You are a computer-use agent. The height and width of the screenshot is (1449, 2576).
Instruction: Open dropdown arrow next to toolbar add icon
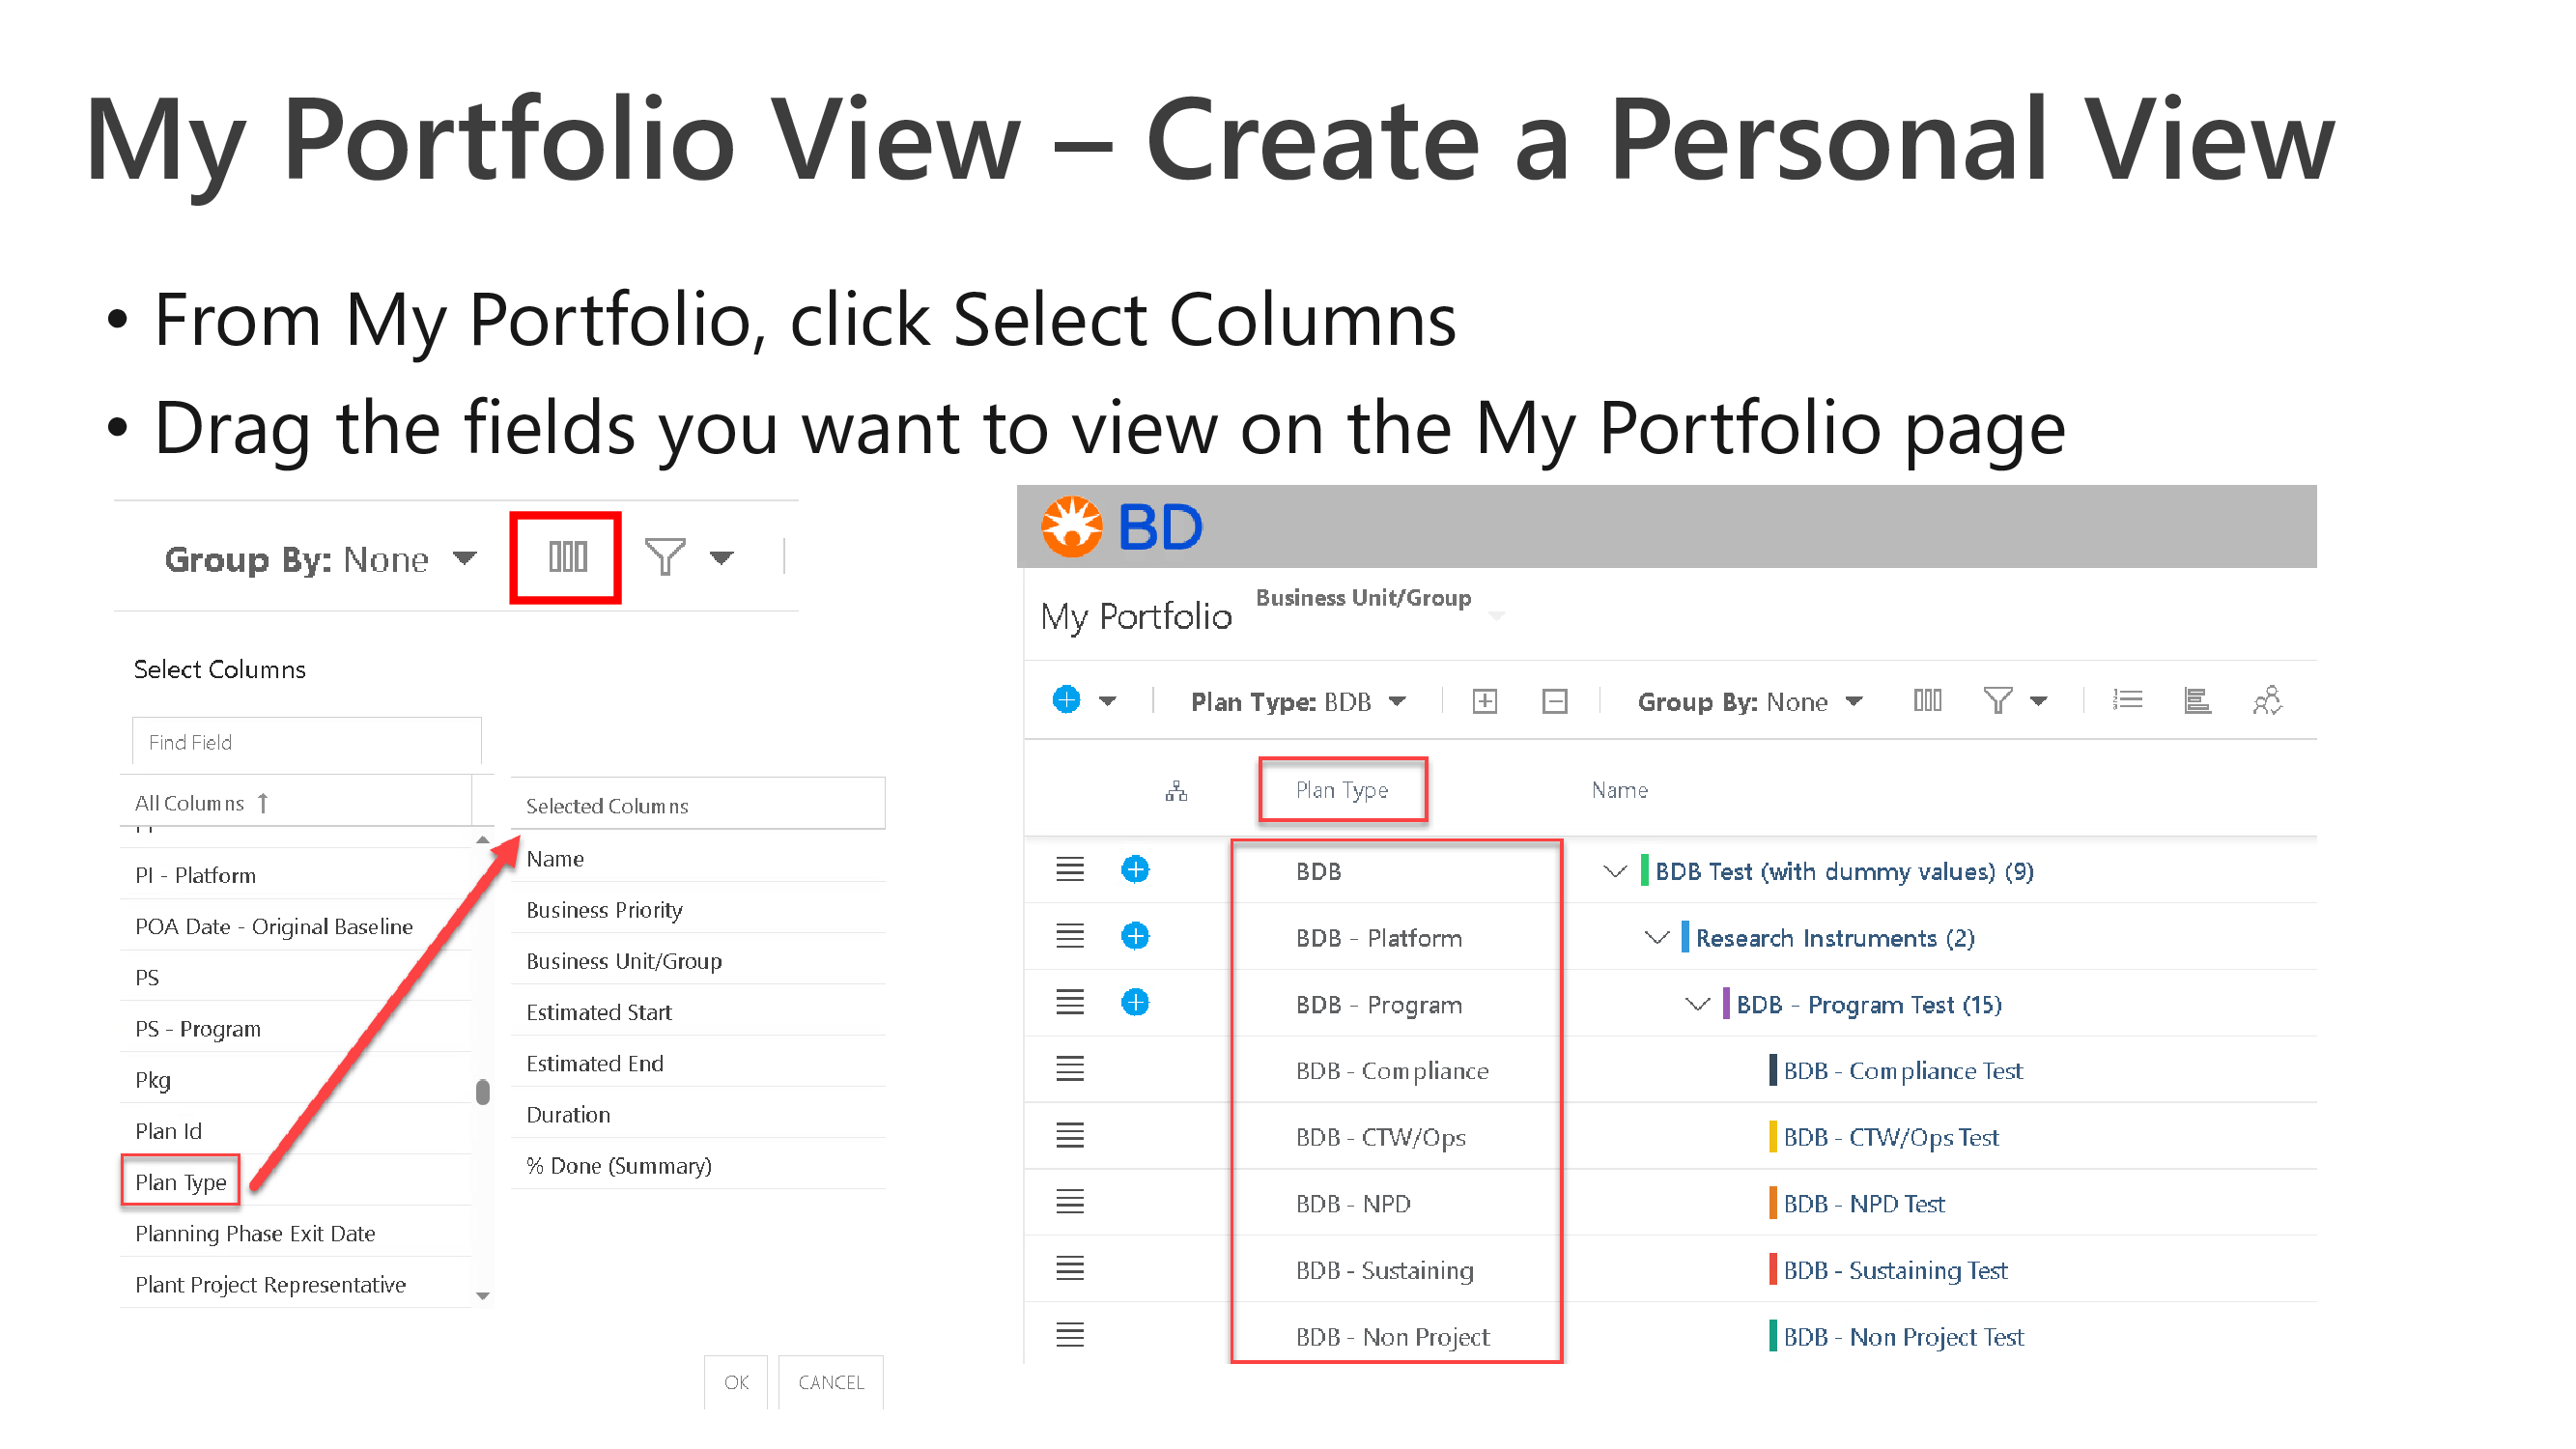[1107, 701]
